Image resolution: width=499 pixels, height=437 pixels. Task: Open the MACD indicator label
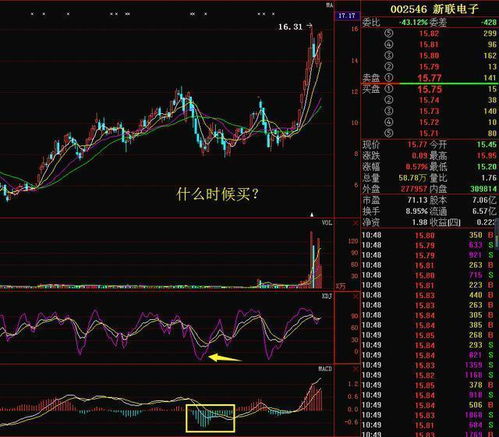(325, 369)
